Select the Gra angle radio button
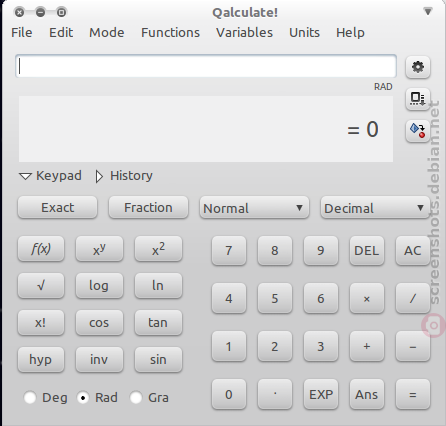This screenshot has height=426, width=446. [x=136, y=397]
